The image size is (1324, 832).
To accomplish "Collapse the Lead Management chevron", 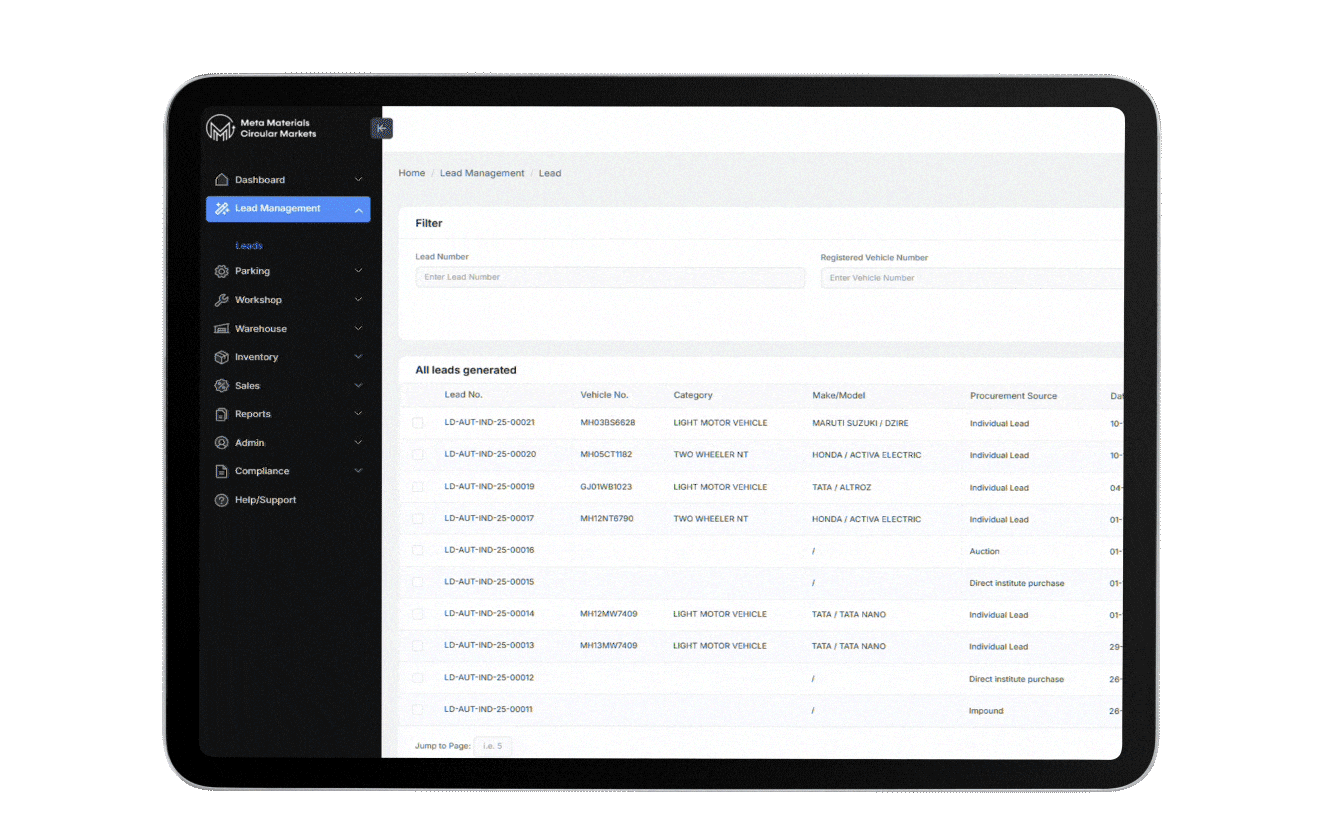I will [x=359, y=209].
